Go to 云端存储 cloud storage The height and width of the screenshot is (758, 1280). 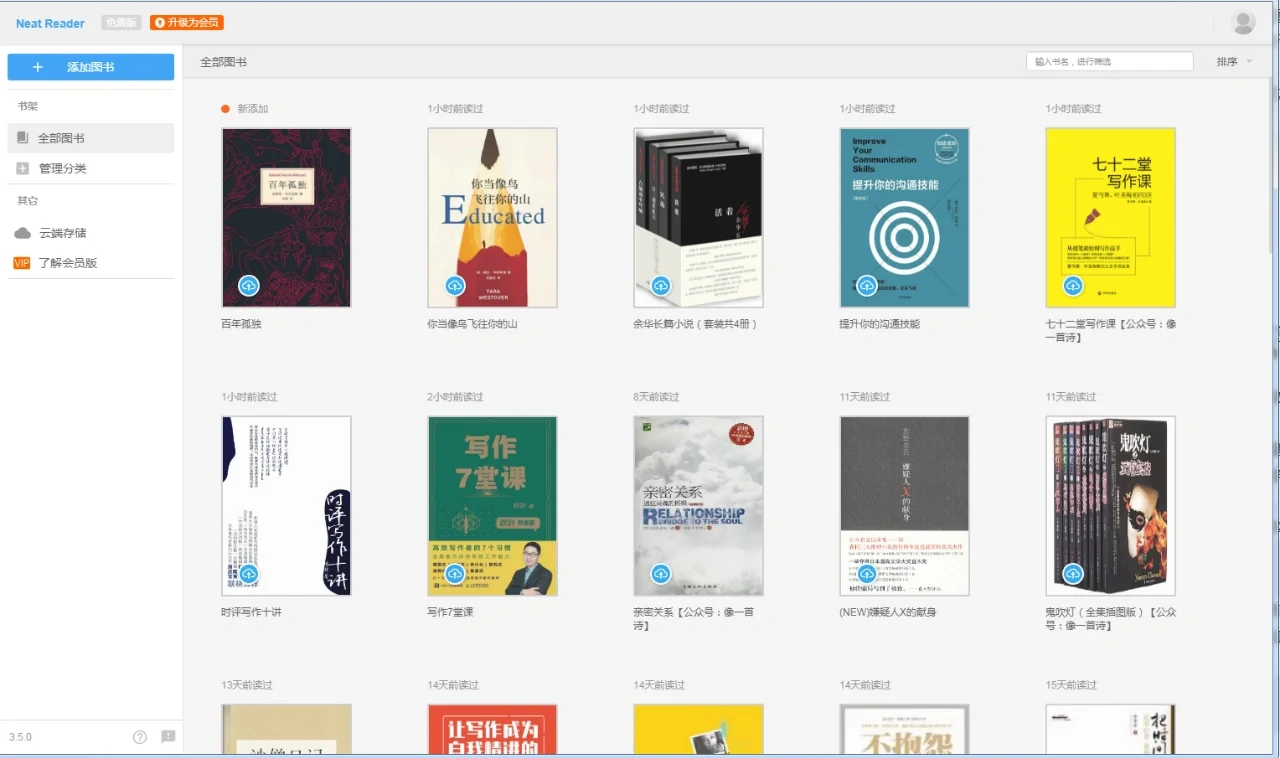click(91, 233)
